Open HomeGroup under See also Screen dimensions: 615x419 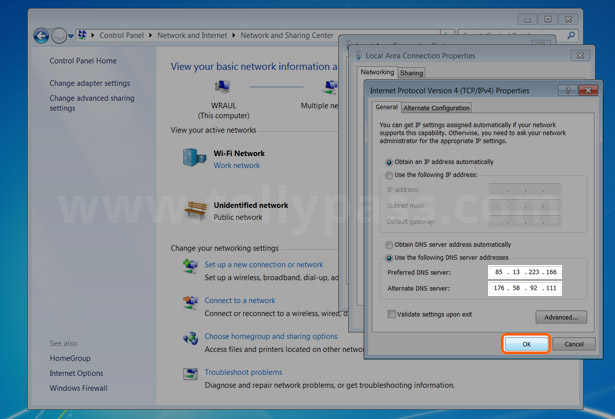point(70,358)
